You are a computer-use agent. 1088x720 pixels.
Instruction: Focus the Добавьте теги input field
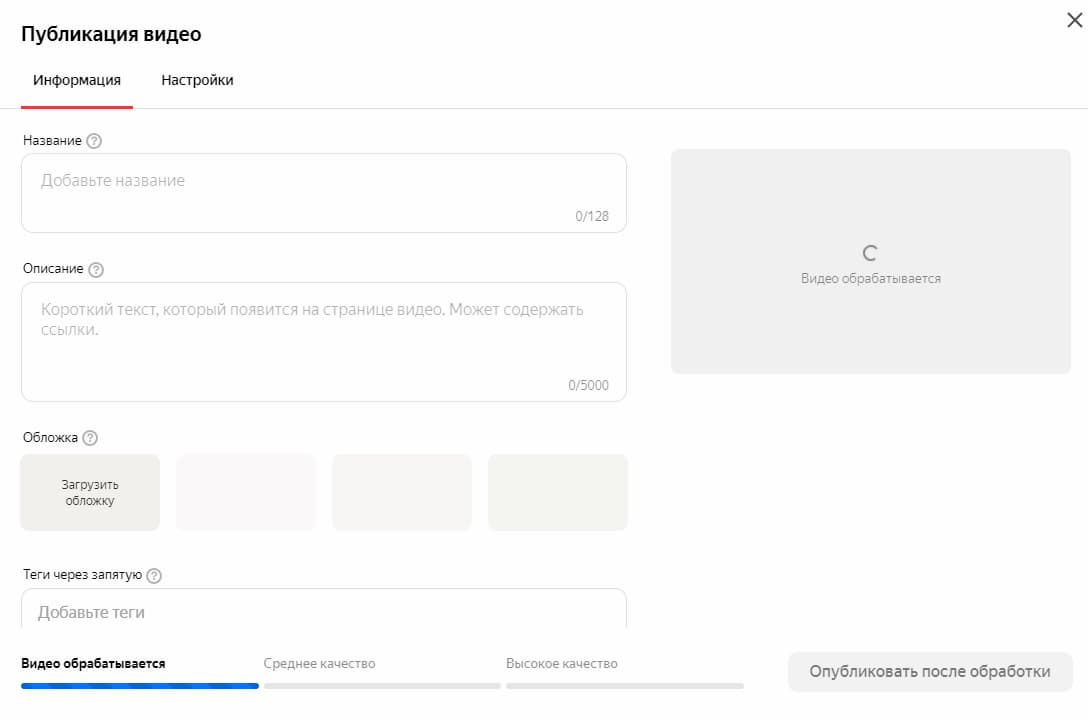pyautogui.click(x=323, y=610)
